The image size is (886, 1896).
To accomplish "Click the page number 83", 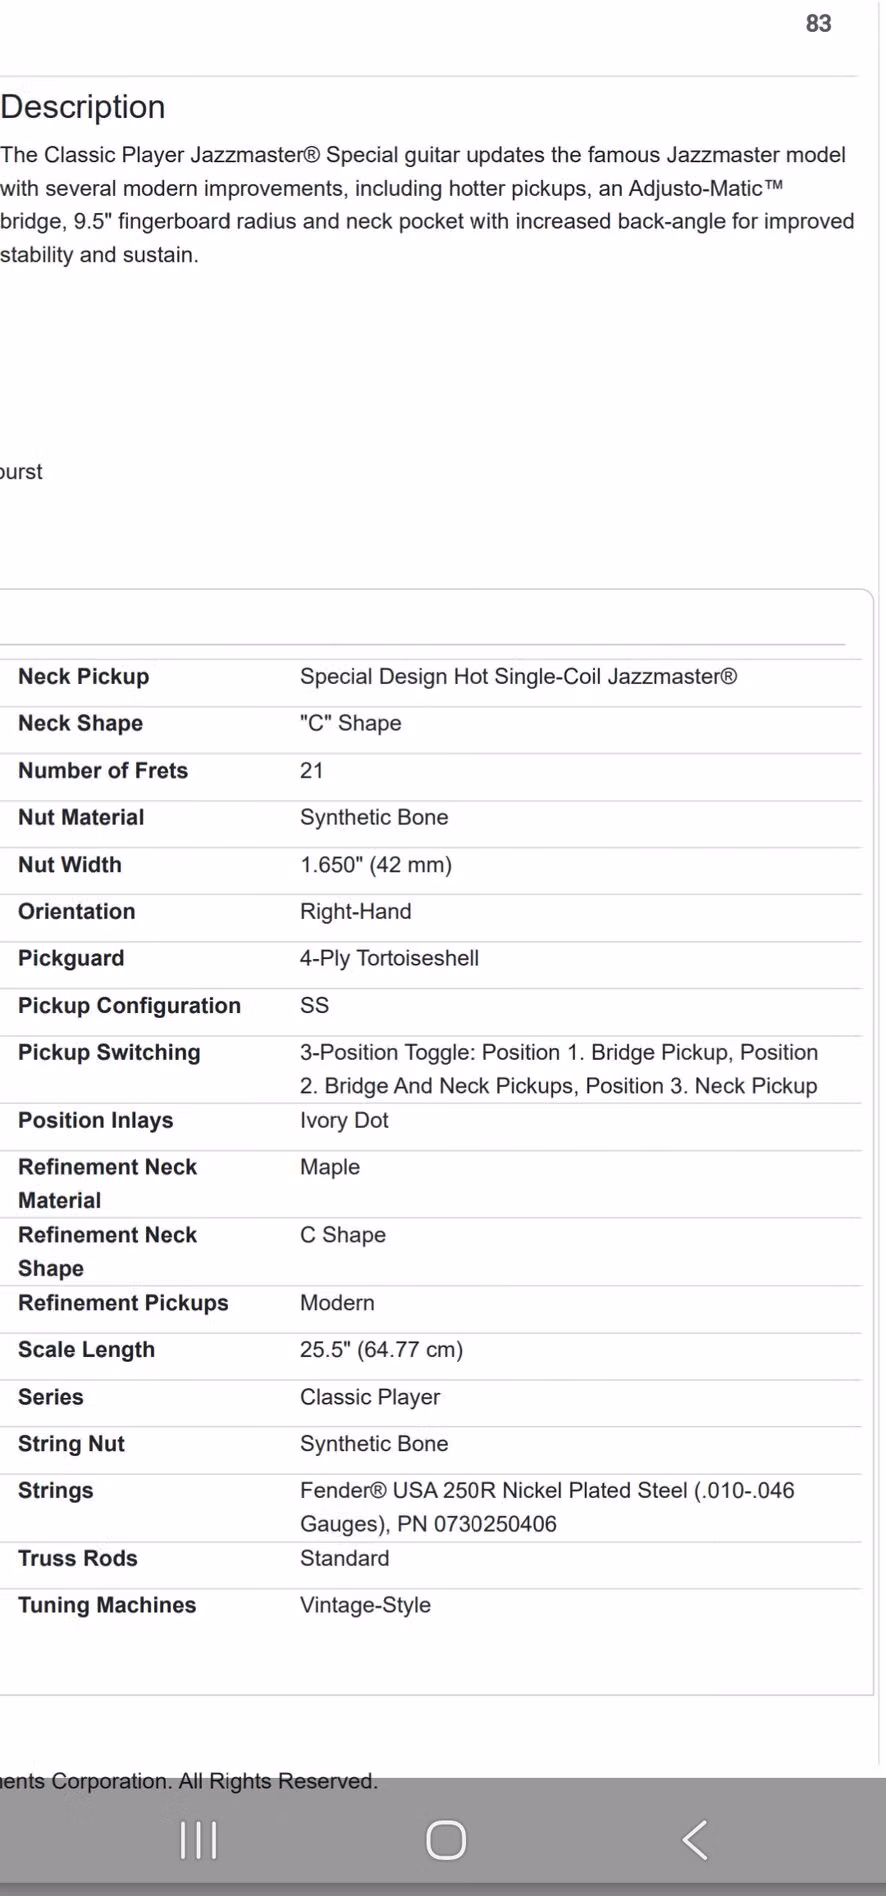I will point(819,23).
